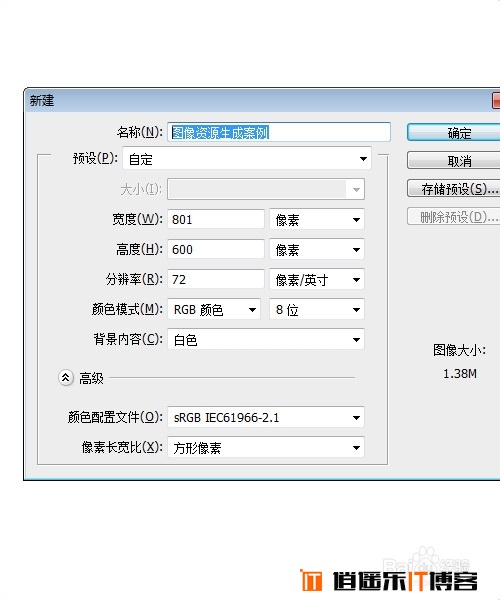This screenshot has width=500, height=600.
Task: Open the resolution unit dropdown 像素/英寸
Action: pyautogui.click(x=317, y=279)
